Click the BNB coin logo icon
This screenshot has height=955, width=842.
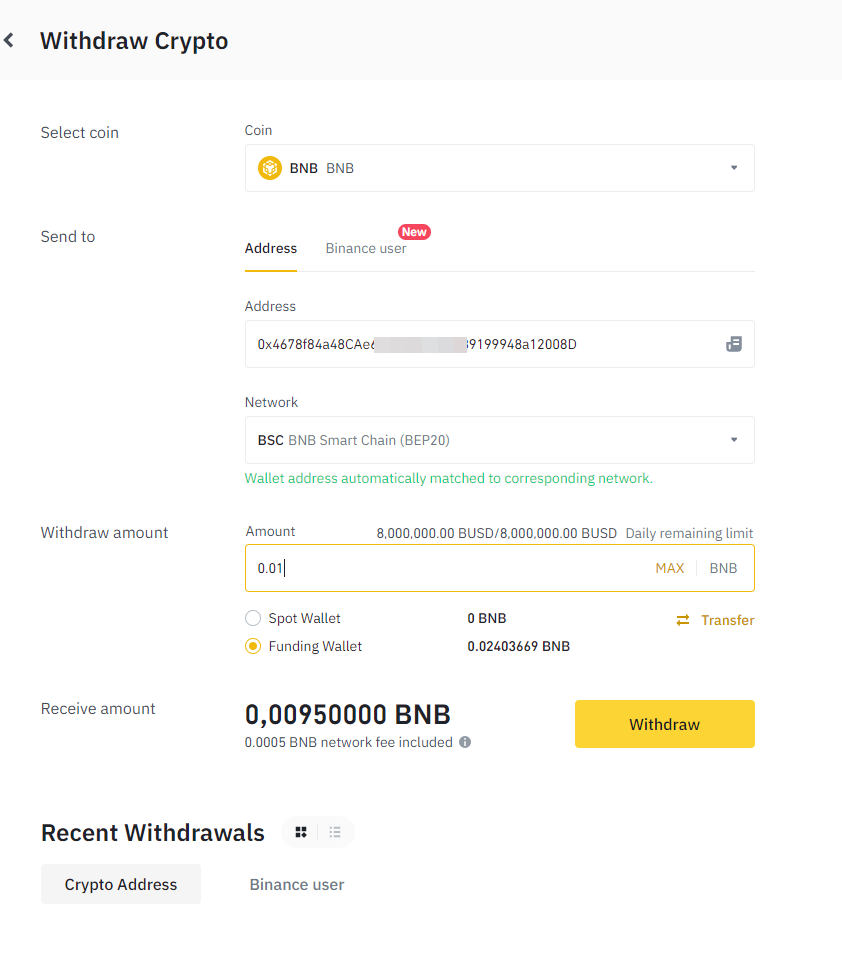pyautogui.click(x=270, y=168)
